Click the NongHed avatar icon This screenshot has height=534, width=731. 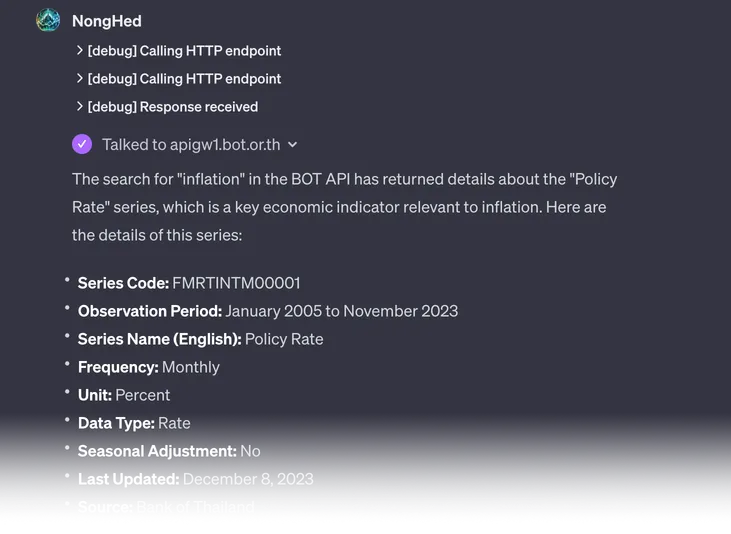tap(48, 20)
